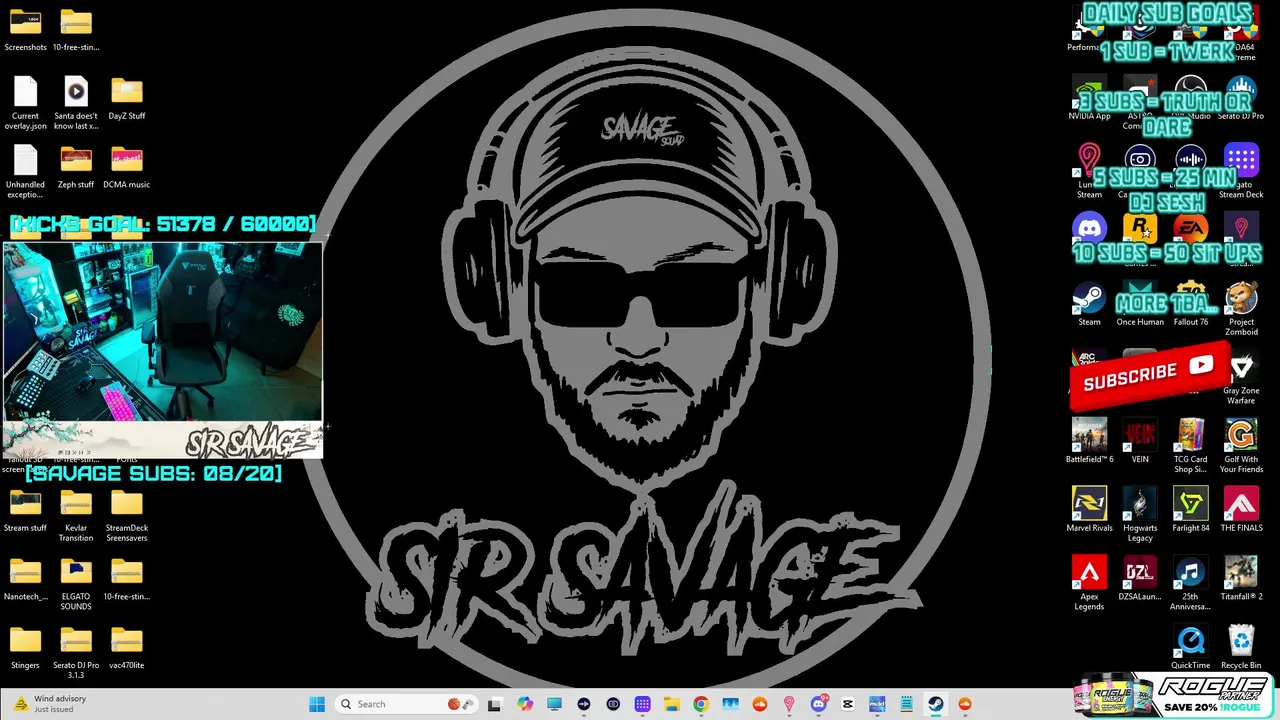Image resolution: width=1280 pixels, height=720 pixels.
Task: Select the Serato DJ Pro 3.1.3 folder
Action: [76, 653]
